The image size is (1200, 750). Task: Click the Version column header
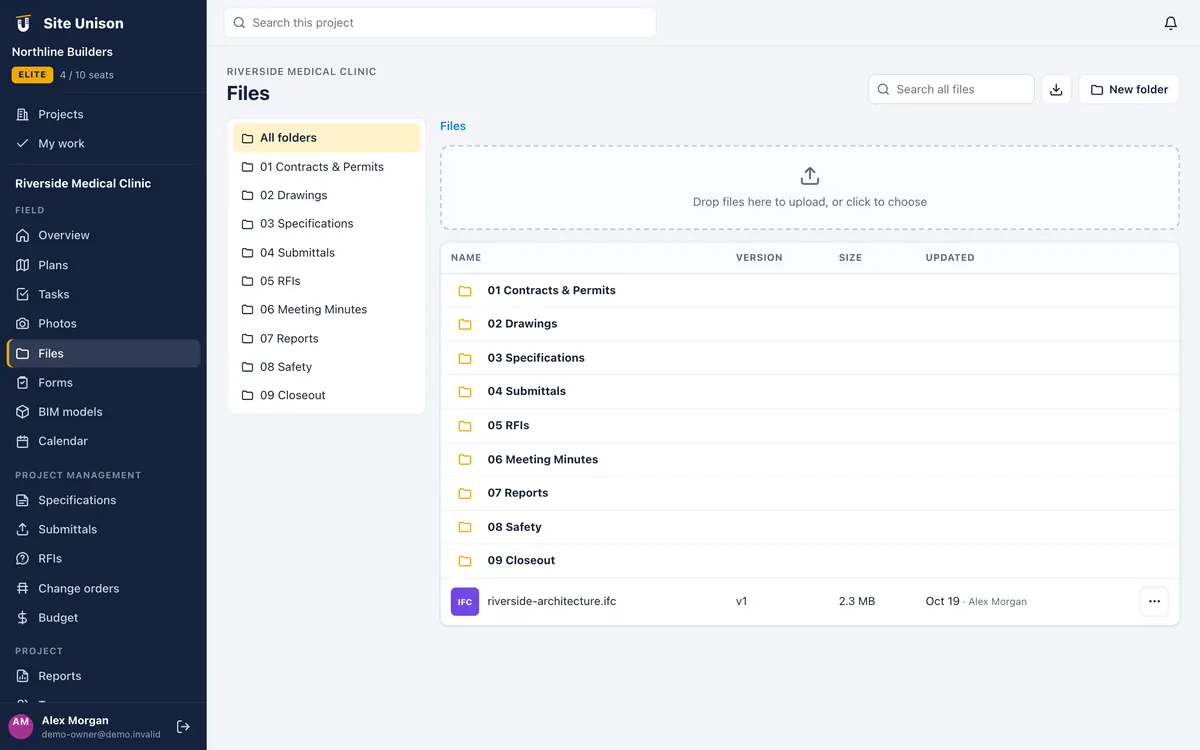tap(759, 257)
